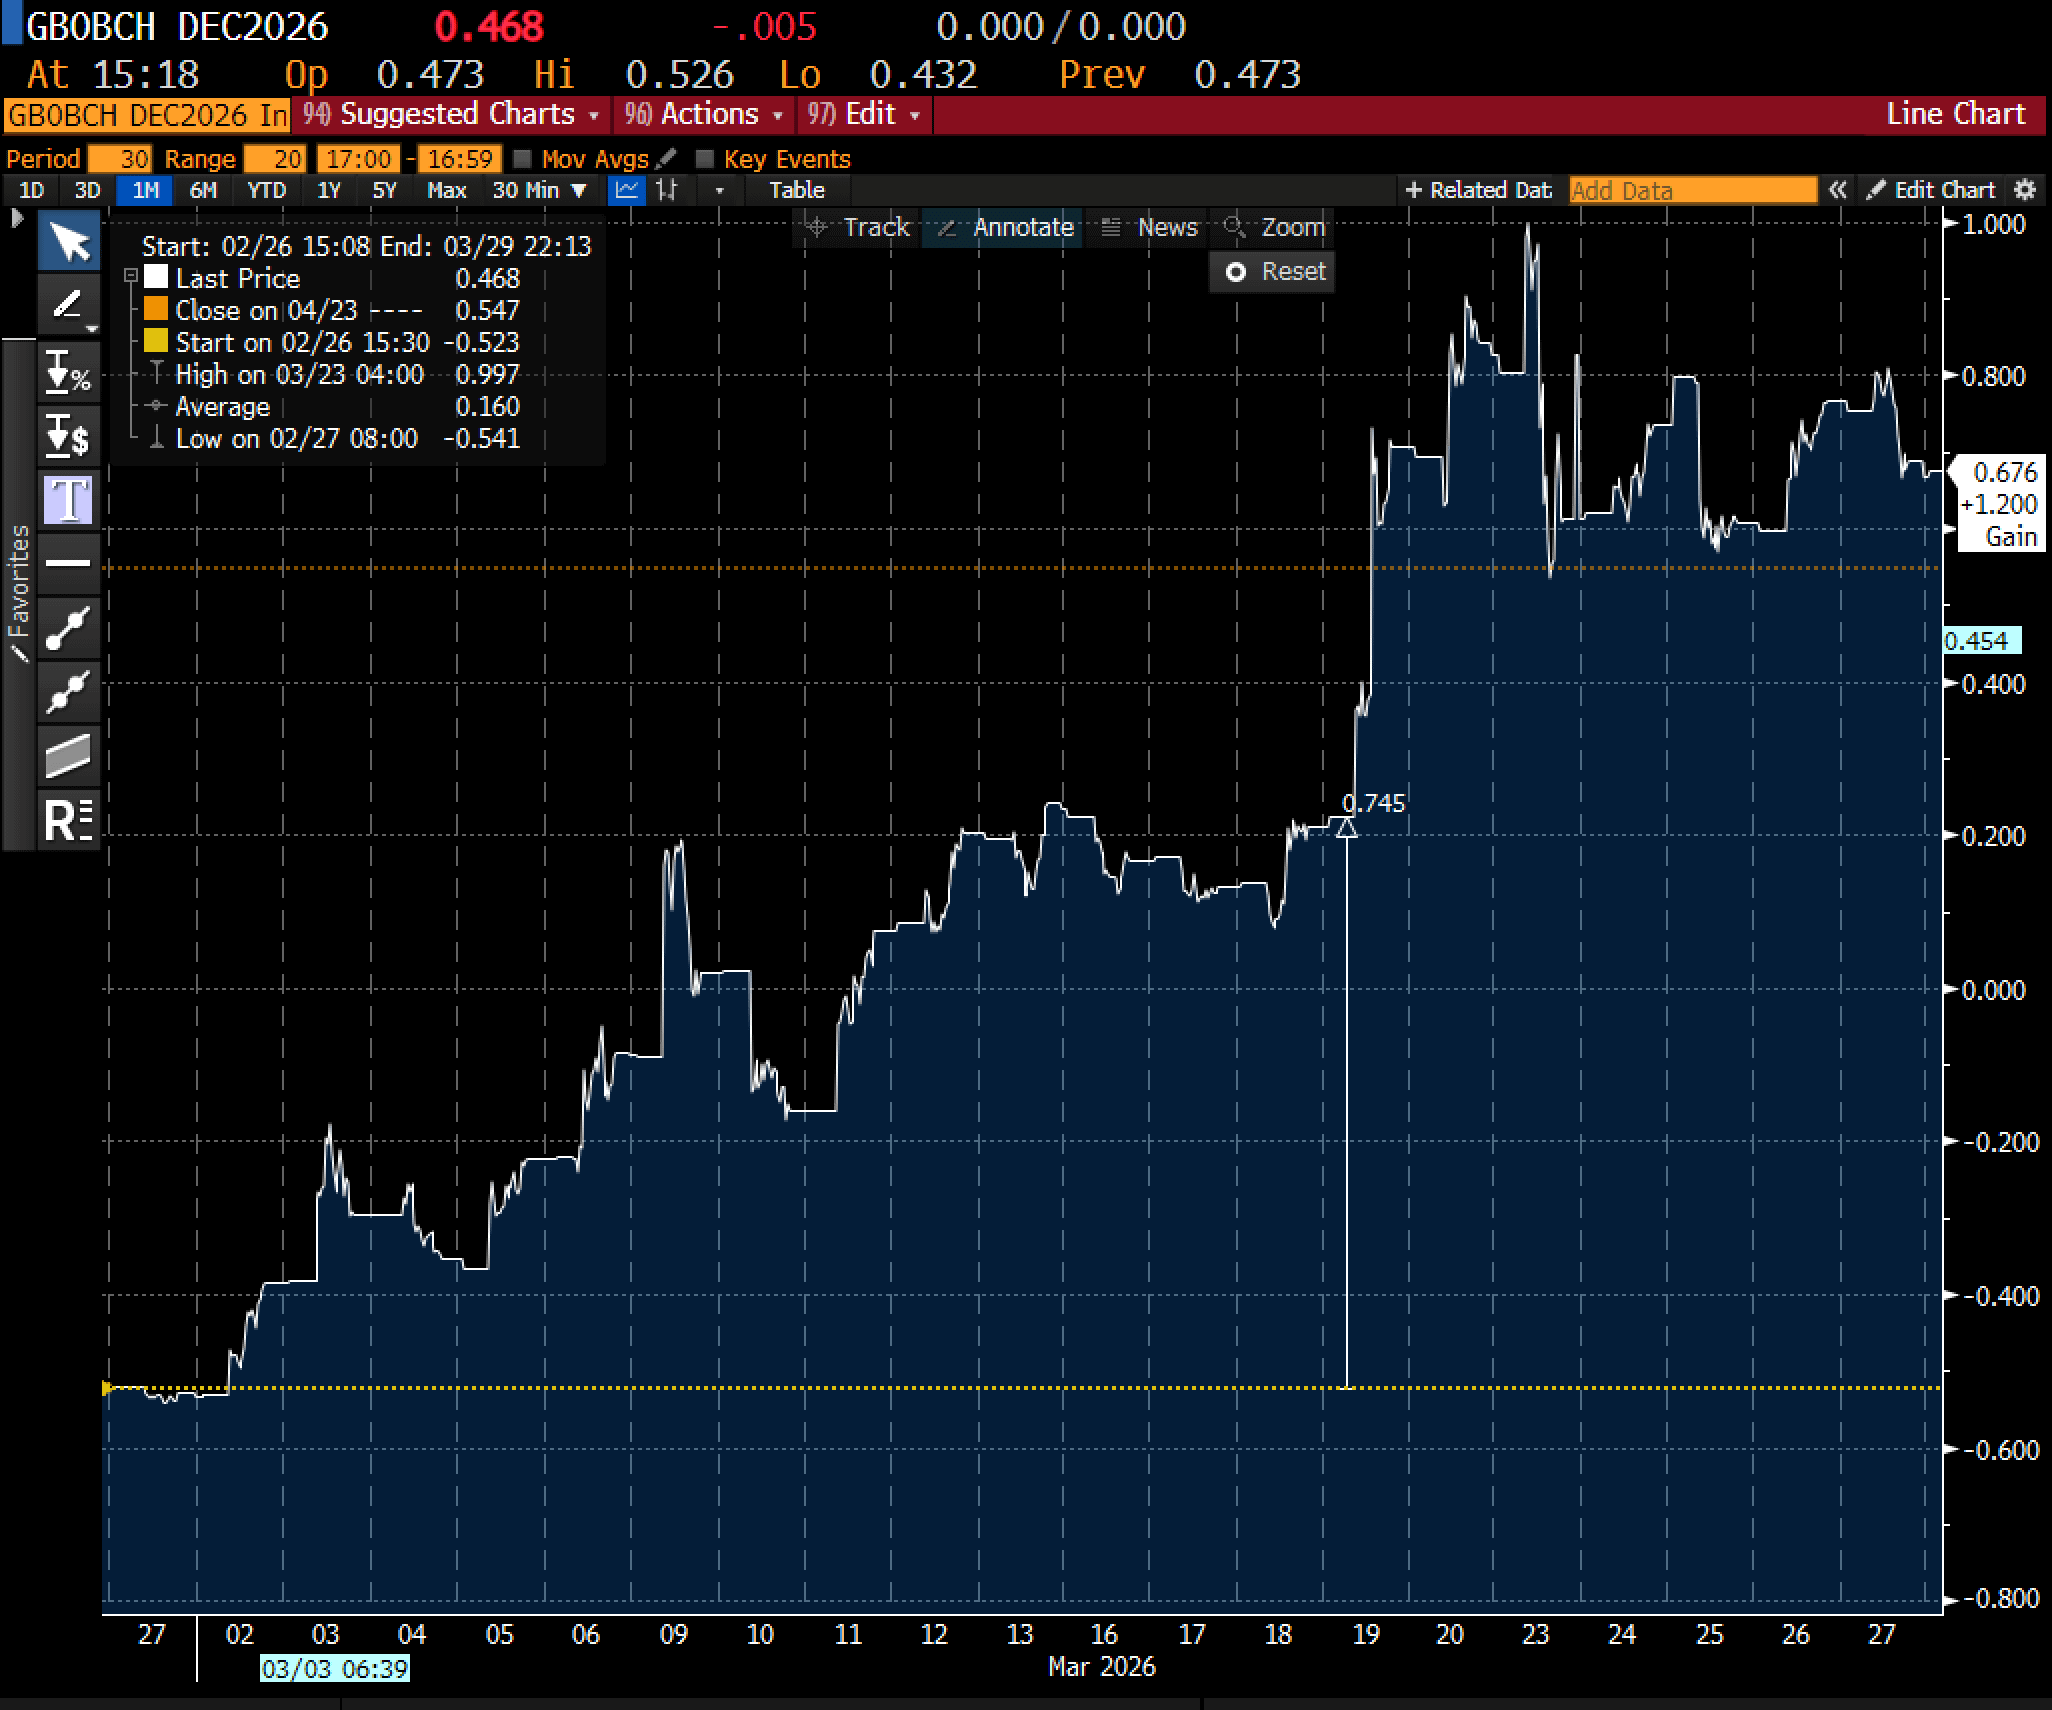Select the trend line tool
Viewport: 2052px width, 1710px height.
point(69,627)
